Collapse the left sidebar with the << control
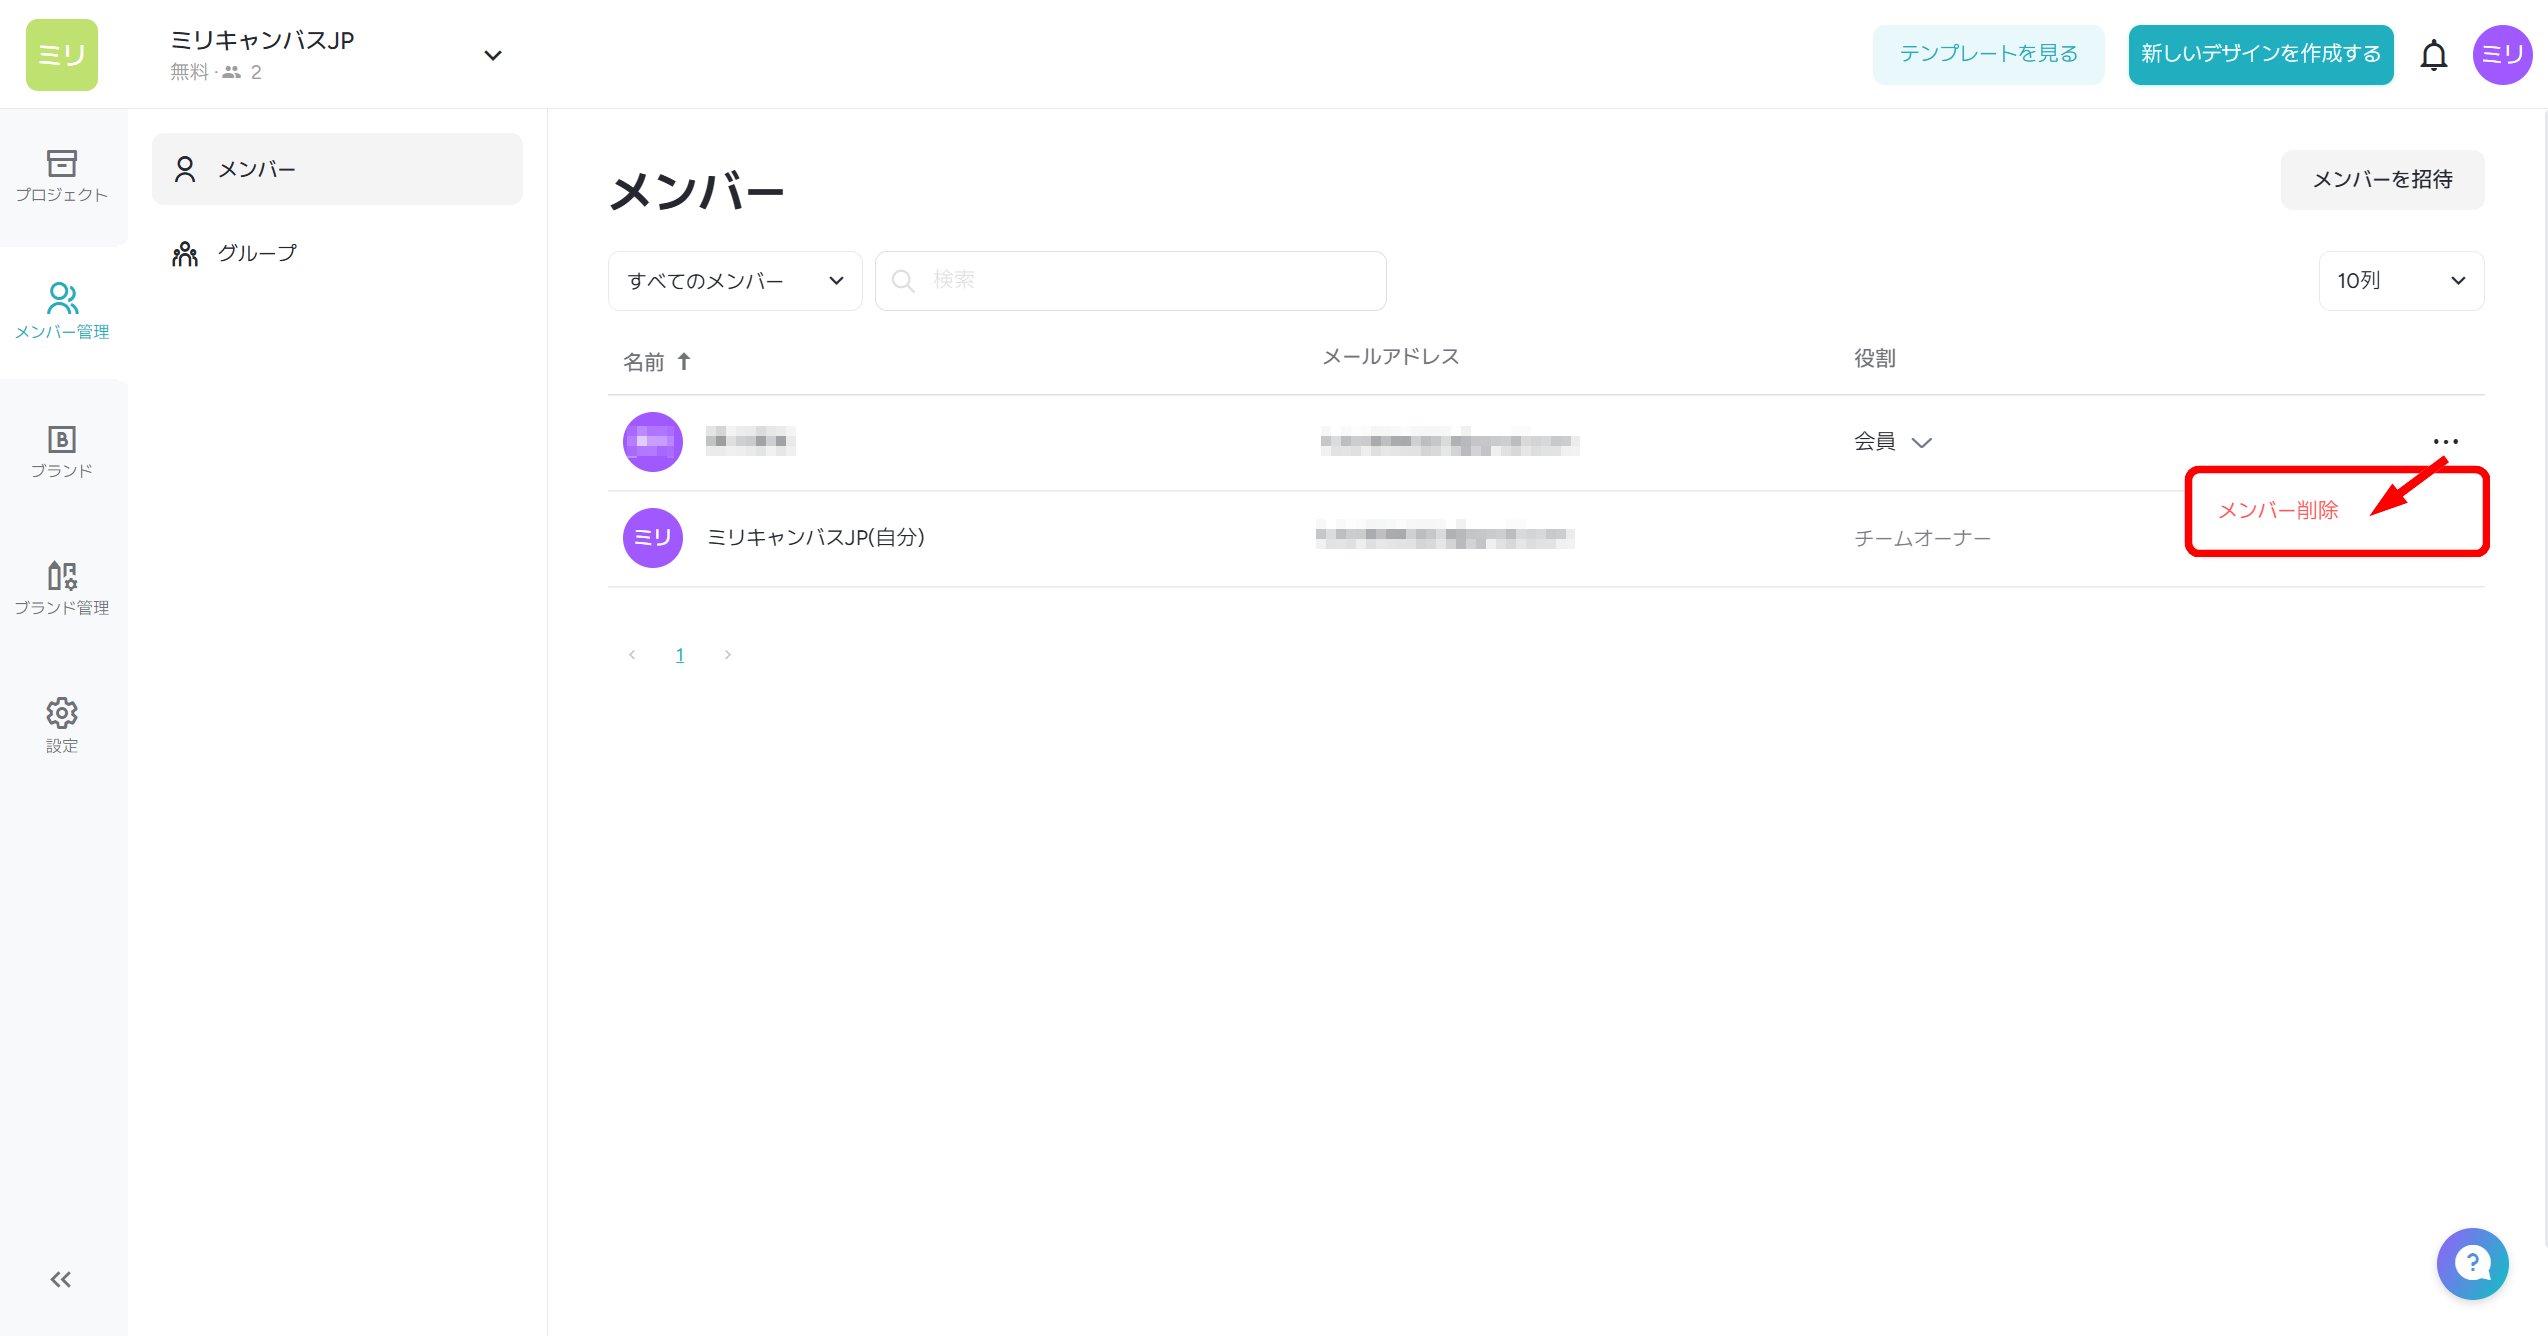This screenshot has height=1336, width=2548. pos(61,1279)
